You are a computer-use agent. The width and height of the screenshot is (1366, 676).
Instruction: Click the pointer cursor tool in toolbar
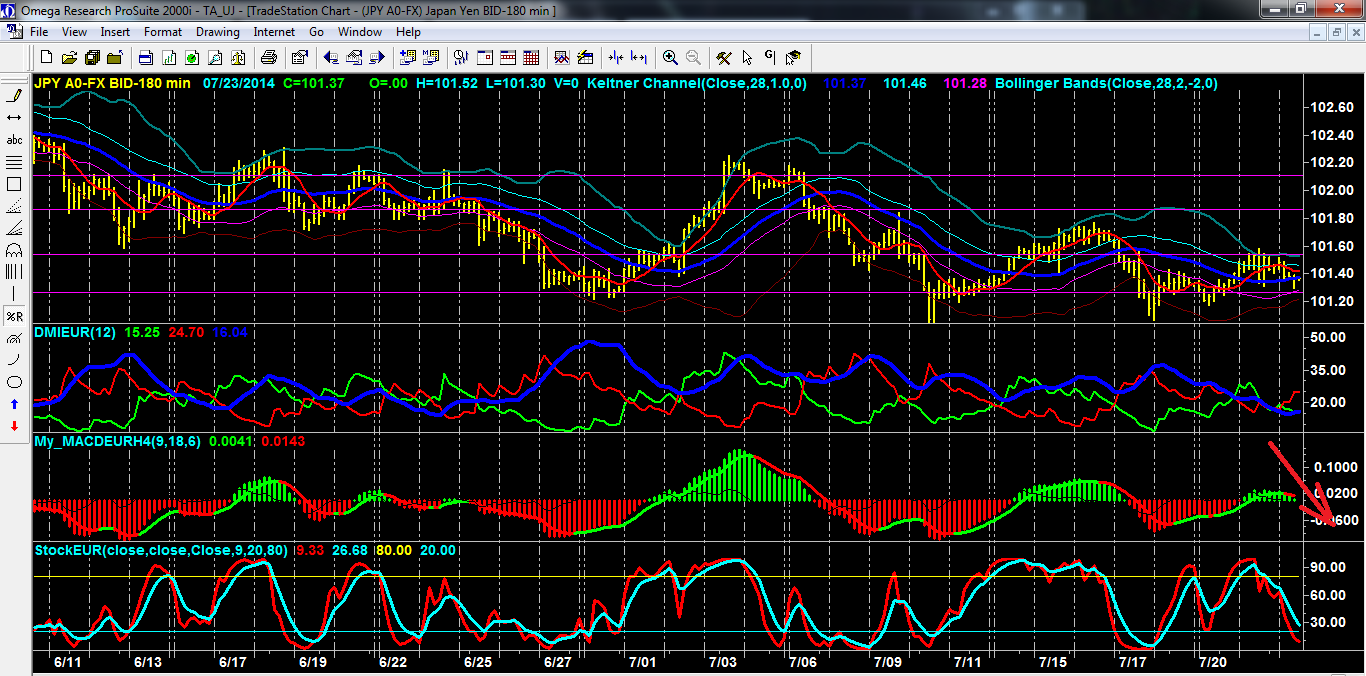(746, 57)
